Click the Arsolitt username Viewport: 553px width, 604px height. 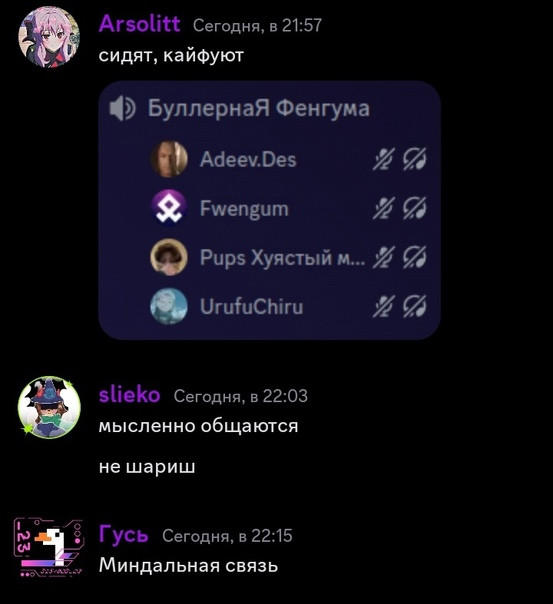point(139,24)
